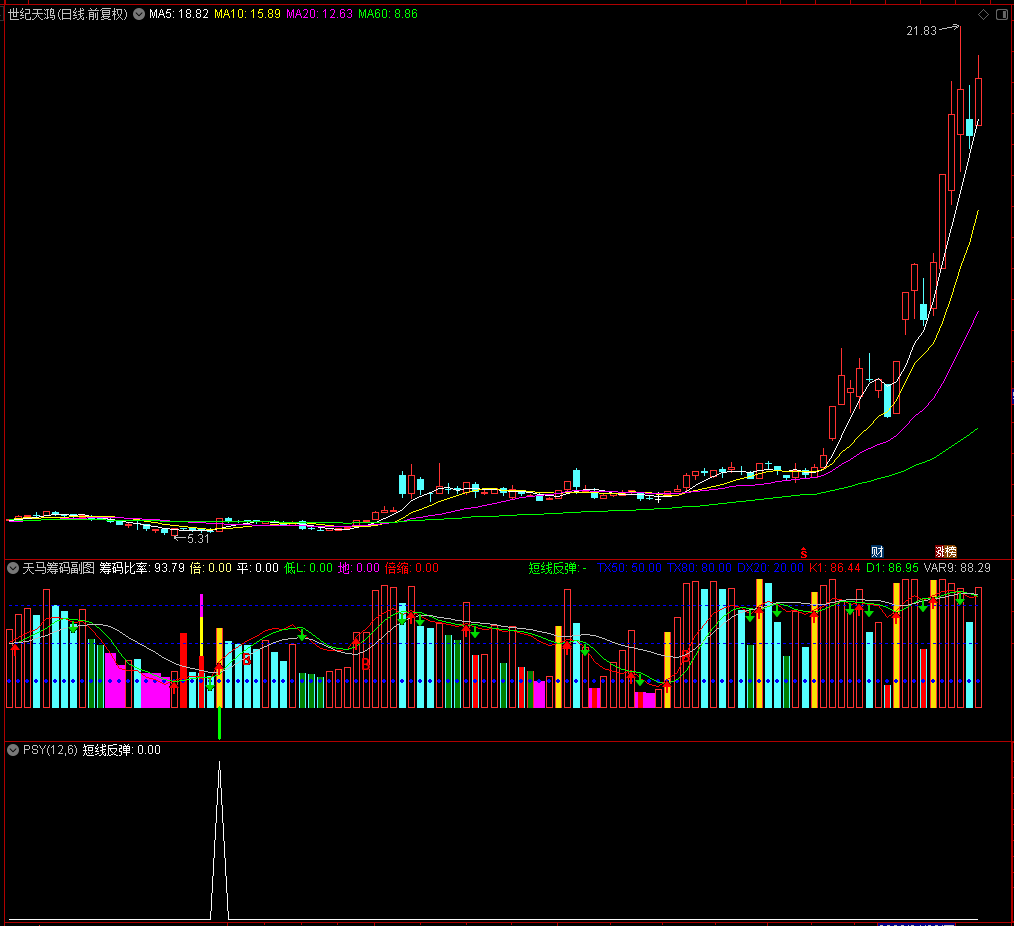The height and width of the screenshot is (926, 1014).
Task: Open the dropdown beside 世纪天鸿(日线,前复权) title
Action: pos(139,14)
